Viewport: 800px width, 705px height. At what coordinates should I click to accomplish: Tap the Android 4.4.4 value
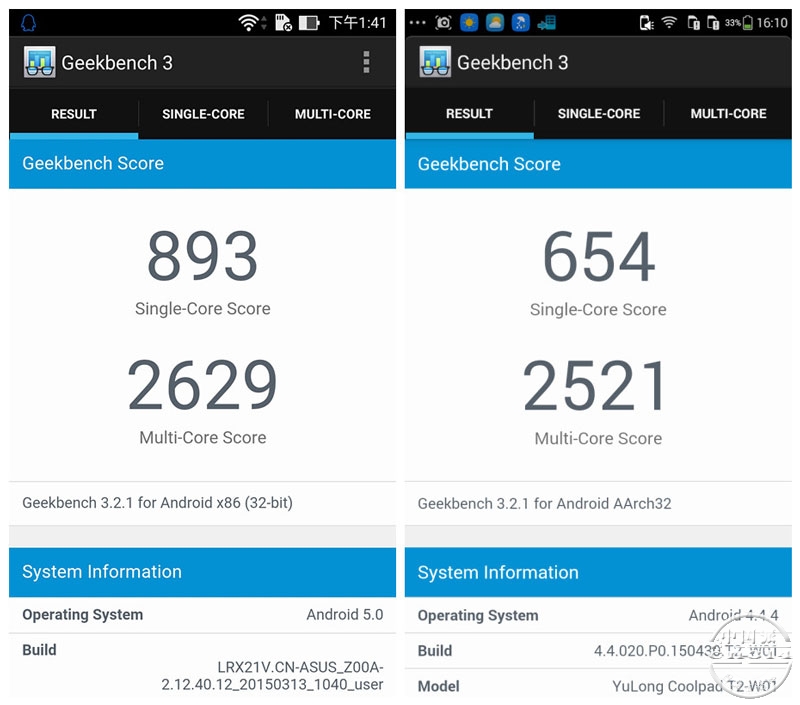pos(733,616)
